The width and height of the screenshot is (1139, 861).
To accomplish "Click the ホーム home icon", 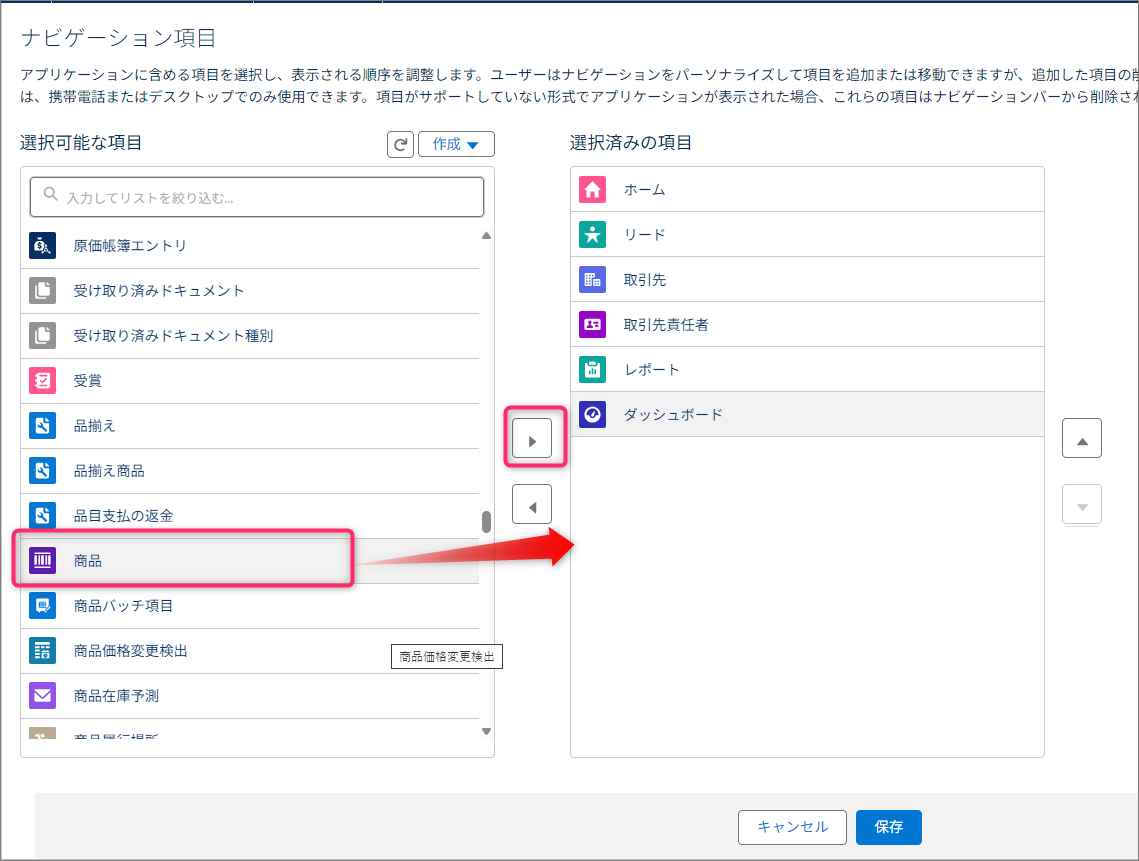I will coord(592,190).
